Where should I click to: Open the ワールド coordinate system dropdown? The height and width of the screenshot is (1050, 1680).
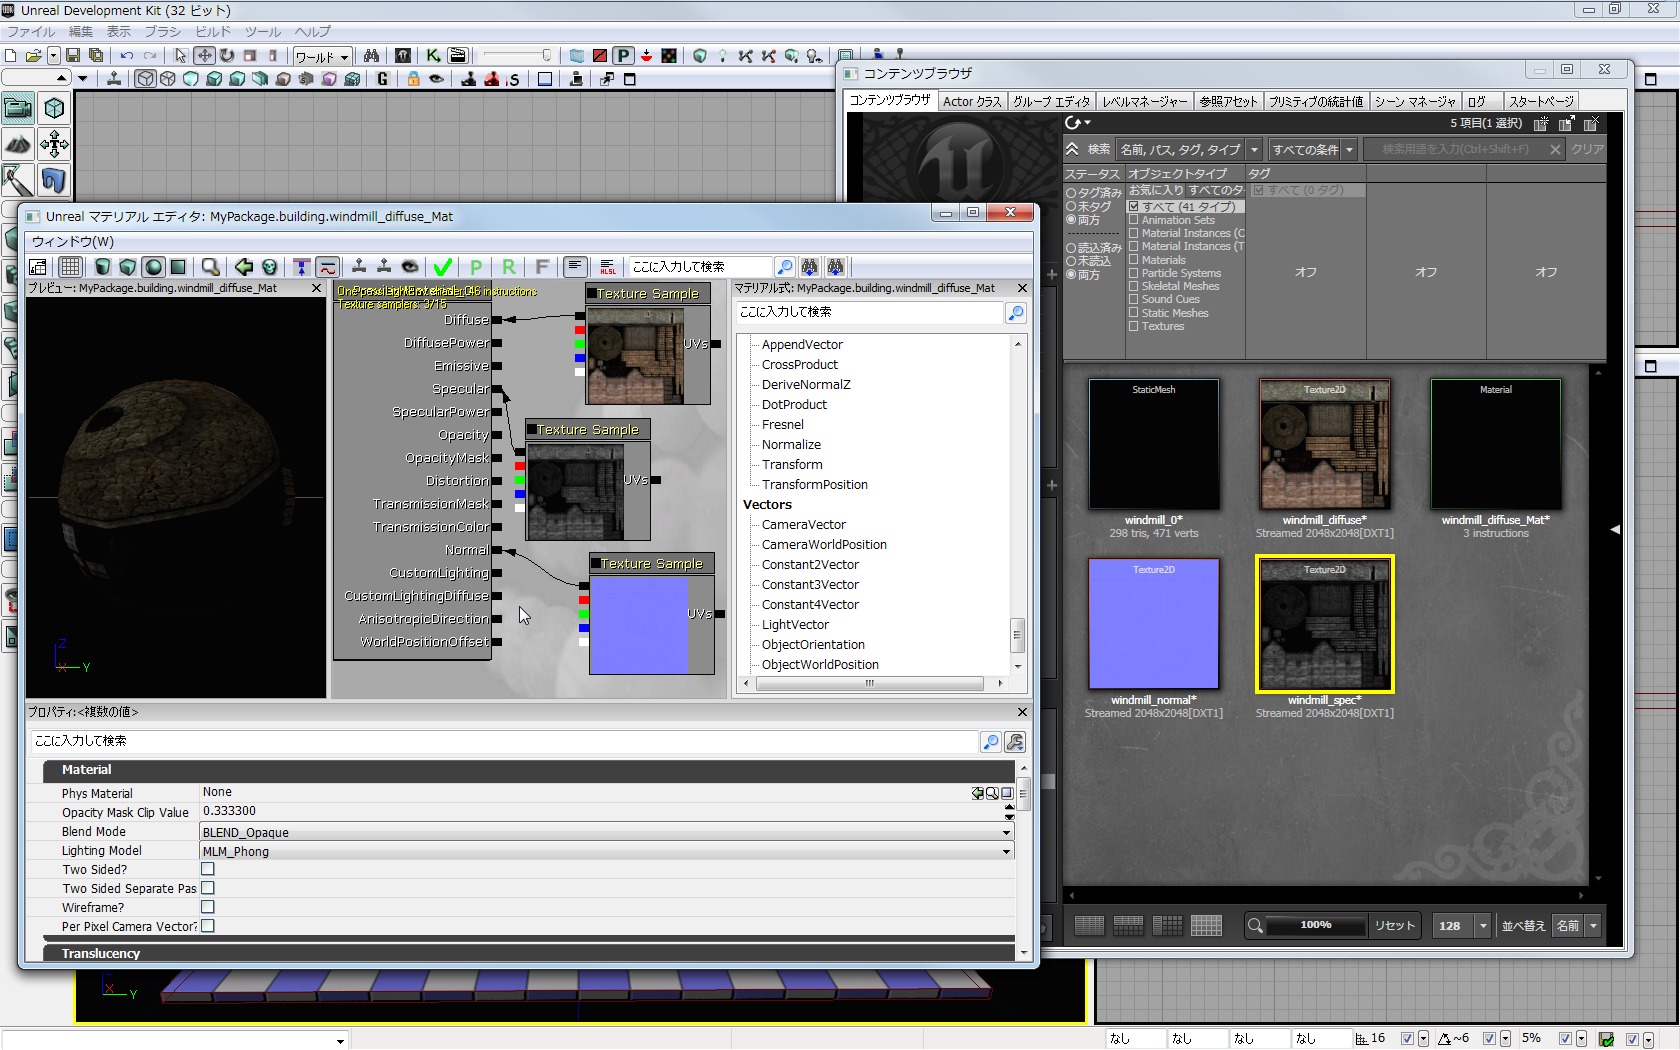(322, 57)
